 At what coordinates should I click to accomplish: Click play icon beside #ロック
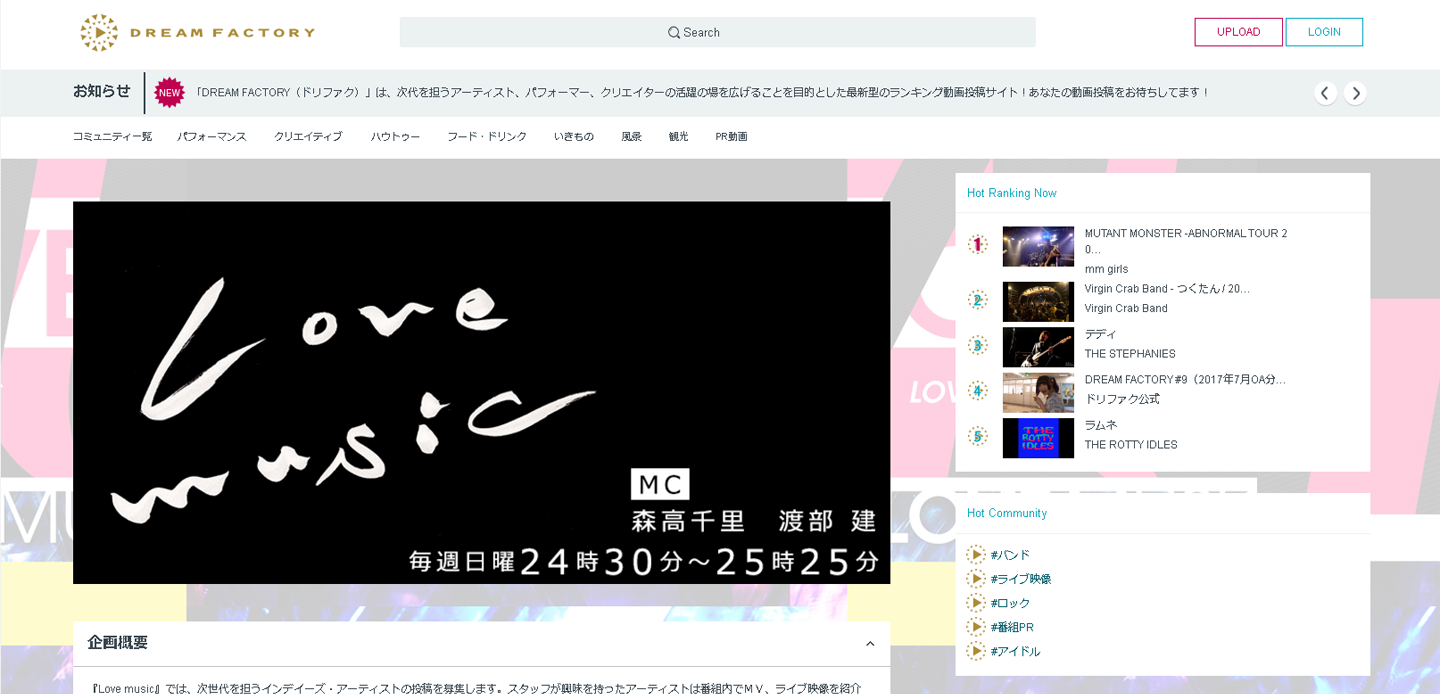point(976,602)
